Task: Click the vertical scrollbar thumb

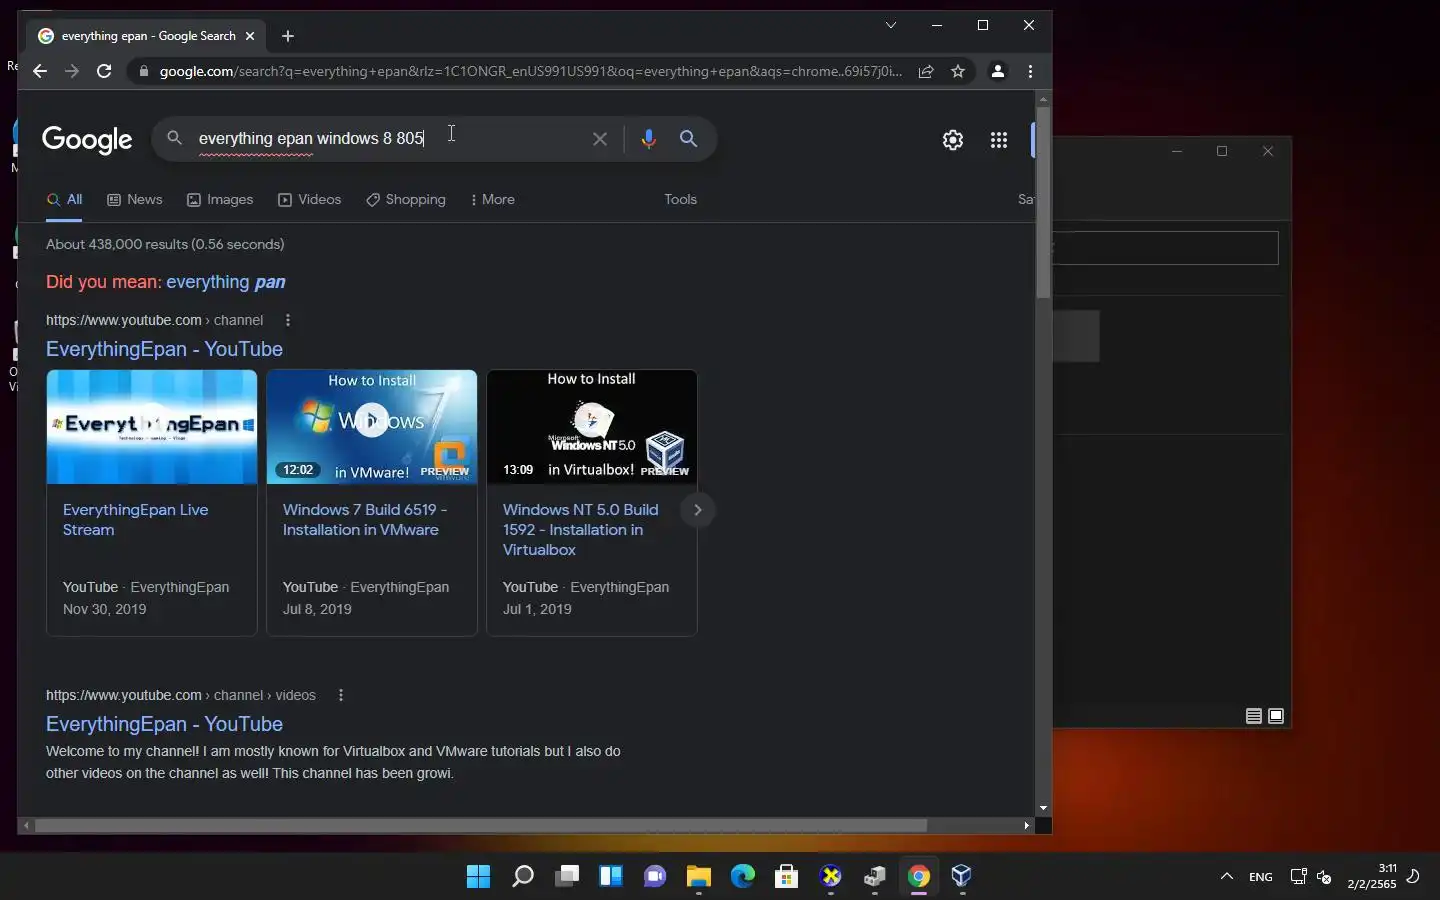Action: (x=1043, y=202)
